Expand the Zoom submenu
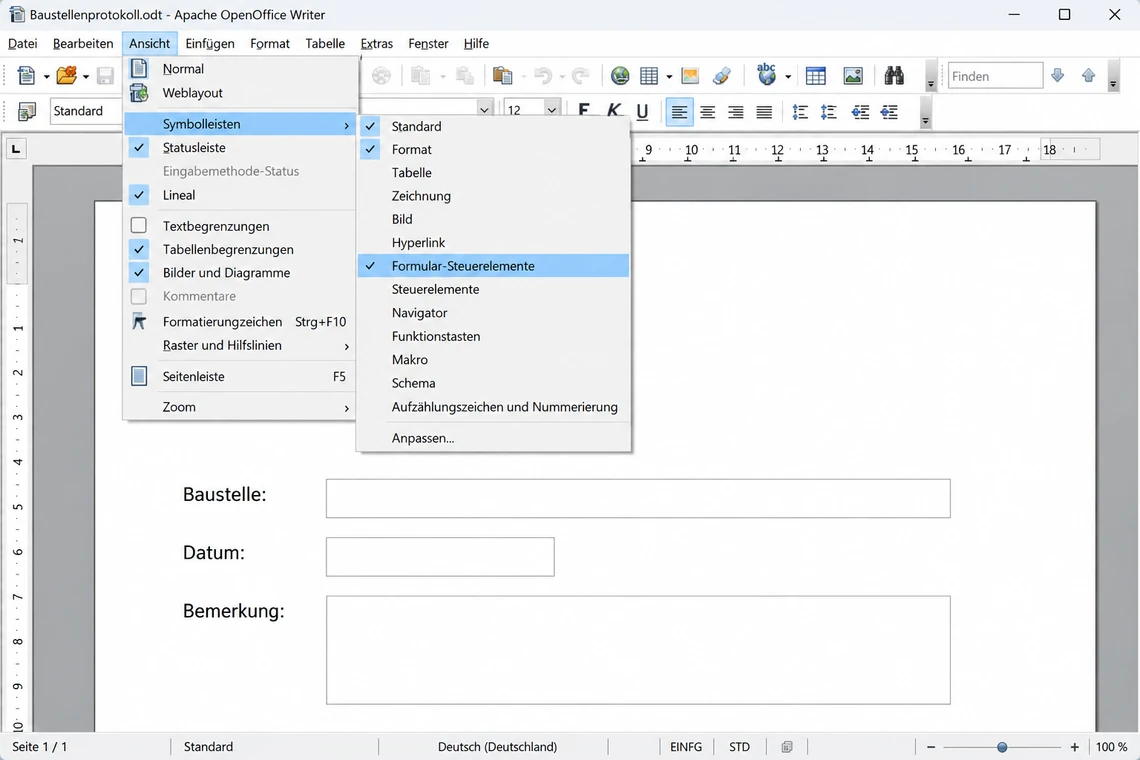The width and height of the screenshot is (1140, 760). (x=239, y=407)
